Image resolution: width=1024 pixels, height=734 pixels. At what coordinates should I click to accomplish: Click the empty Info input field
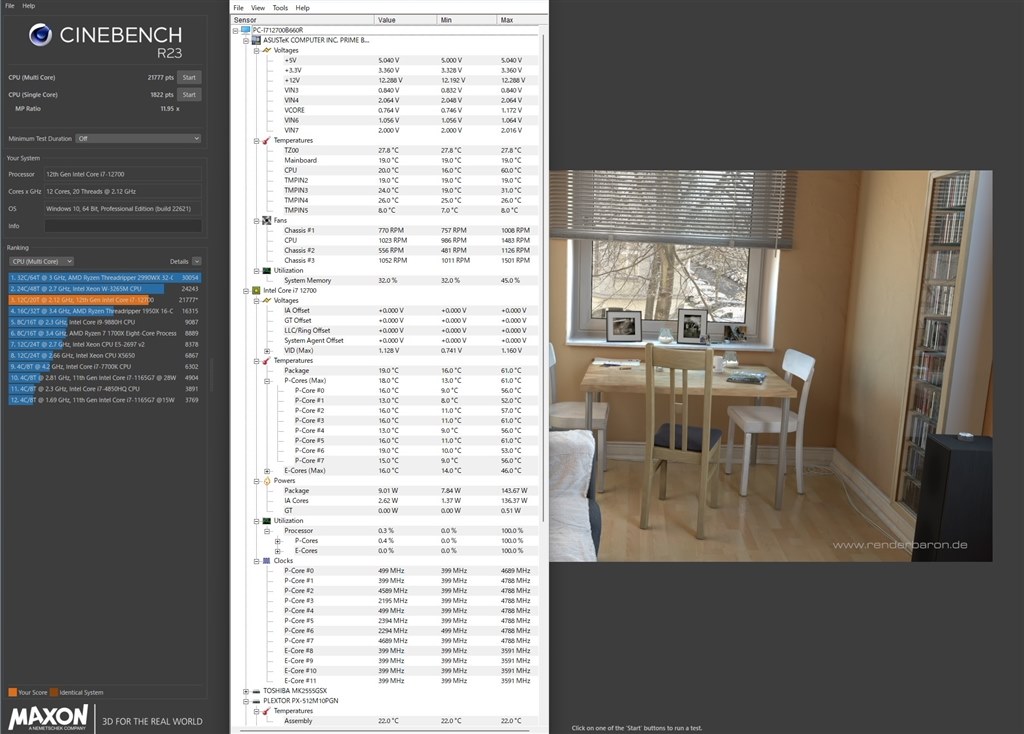pyautogui.click(x=123, y=226)
